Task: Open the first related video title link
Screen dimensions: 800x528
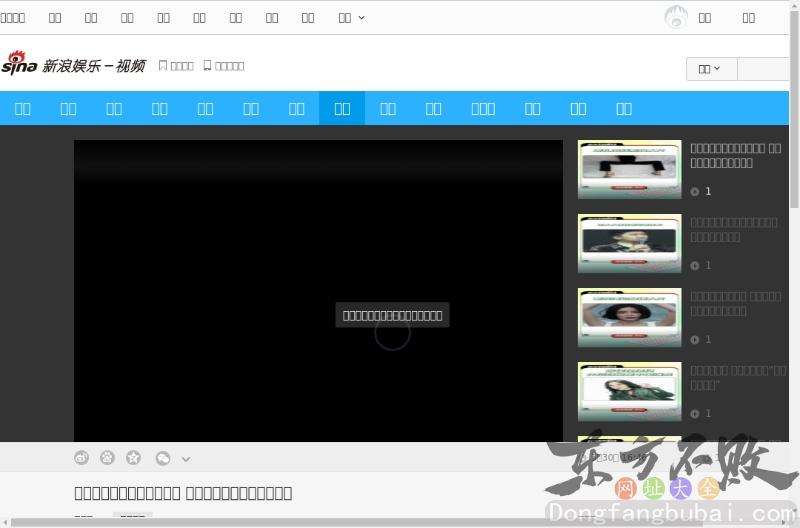Action: (x=735, y=155)
